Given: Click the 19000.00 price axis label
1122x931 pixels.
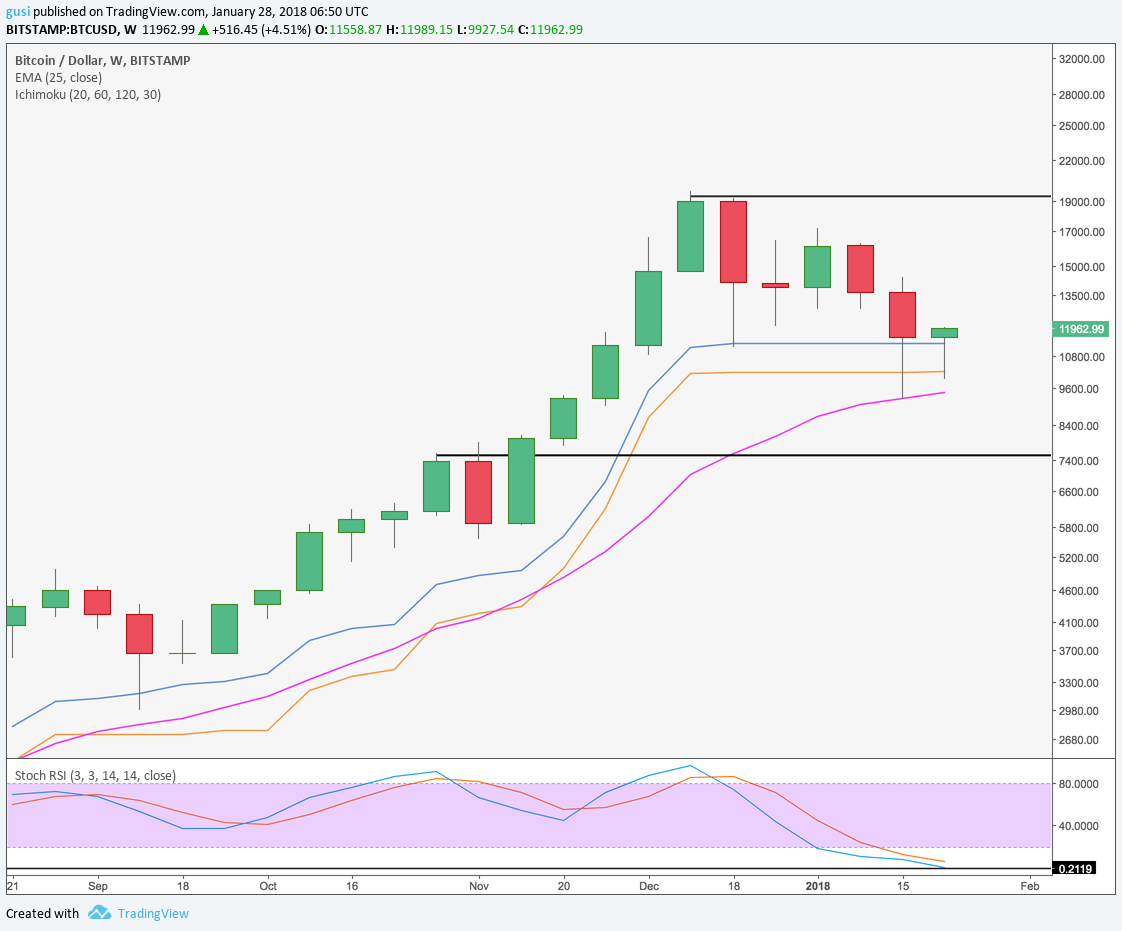Looking at the screenshot, I should 1082,202.
